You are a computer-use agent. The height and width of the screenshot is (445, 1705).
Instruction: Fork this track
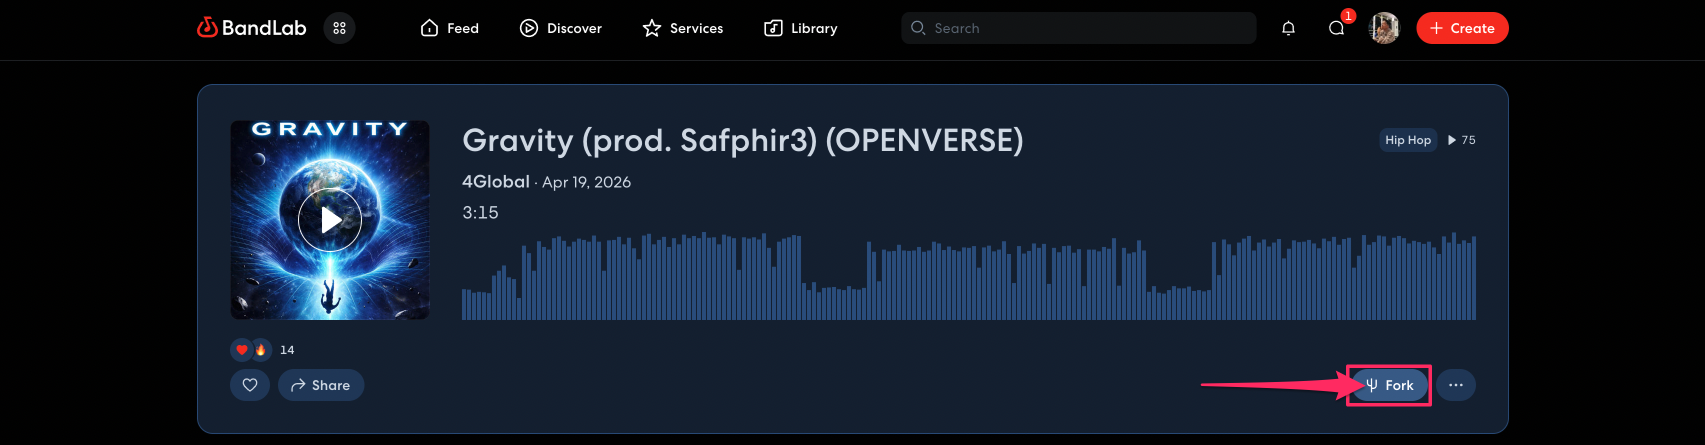(1390, 385)
